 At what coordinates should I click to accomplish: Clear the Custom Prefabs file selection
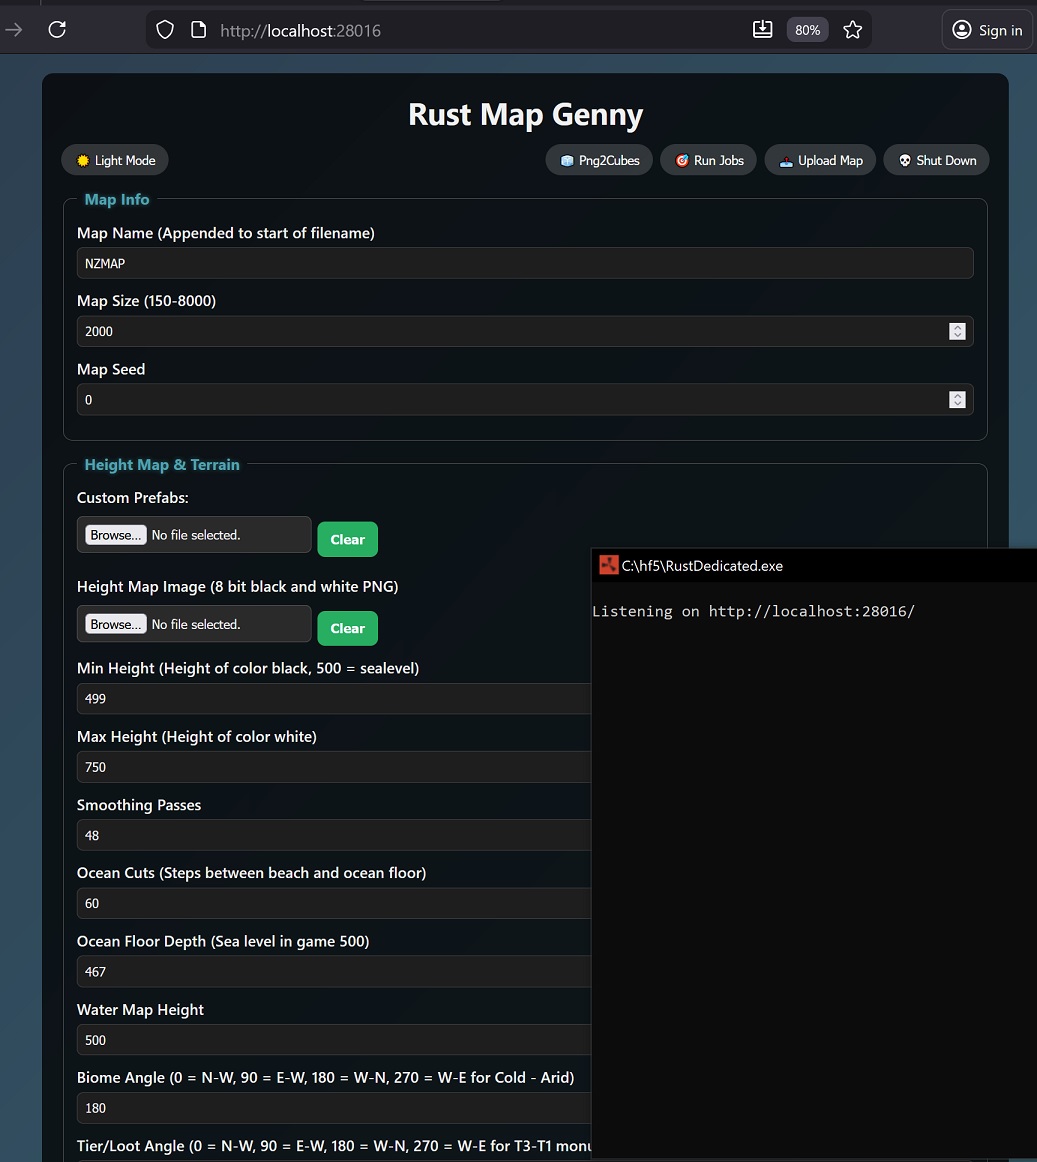pyautogui.click(x=348, y=540)
